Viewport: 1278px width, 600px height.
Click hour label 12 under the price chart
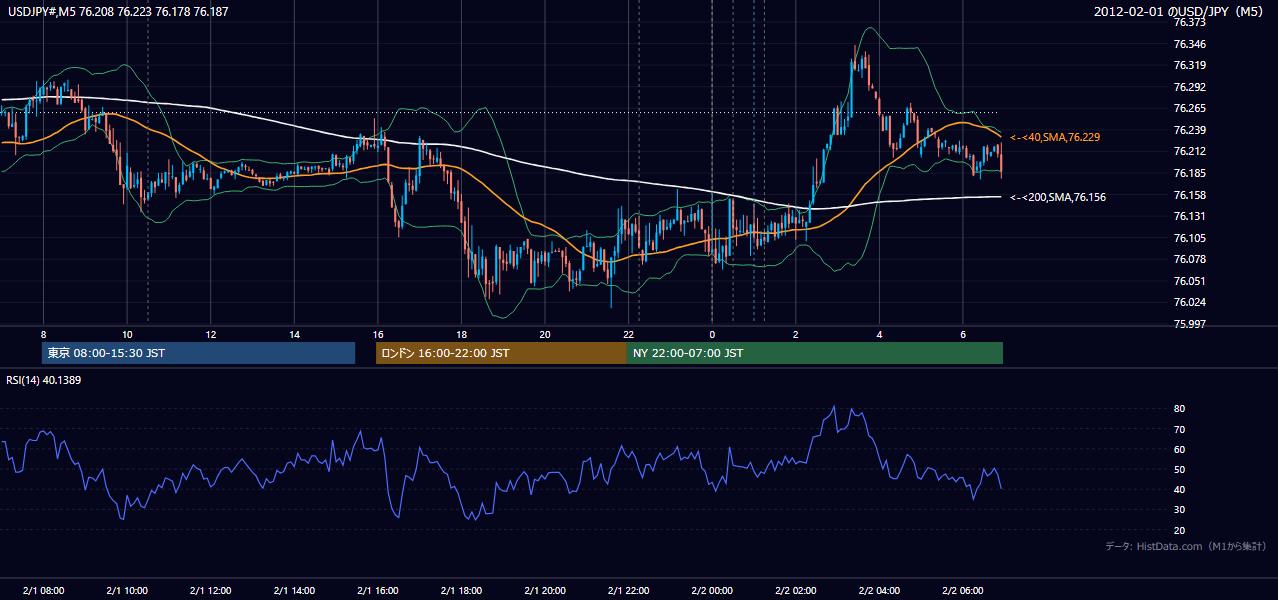coord(210,334)
